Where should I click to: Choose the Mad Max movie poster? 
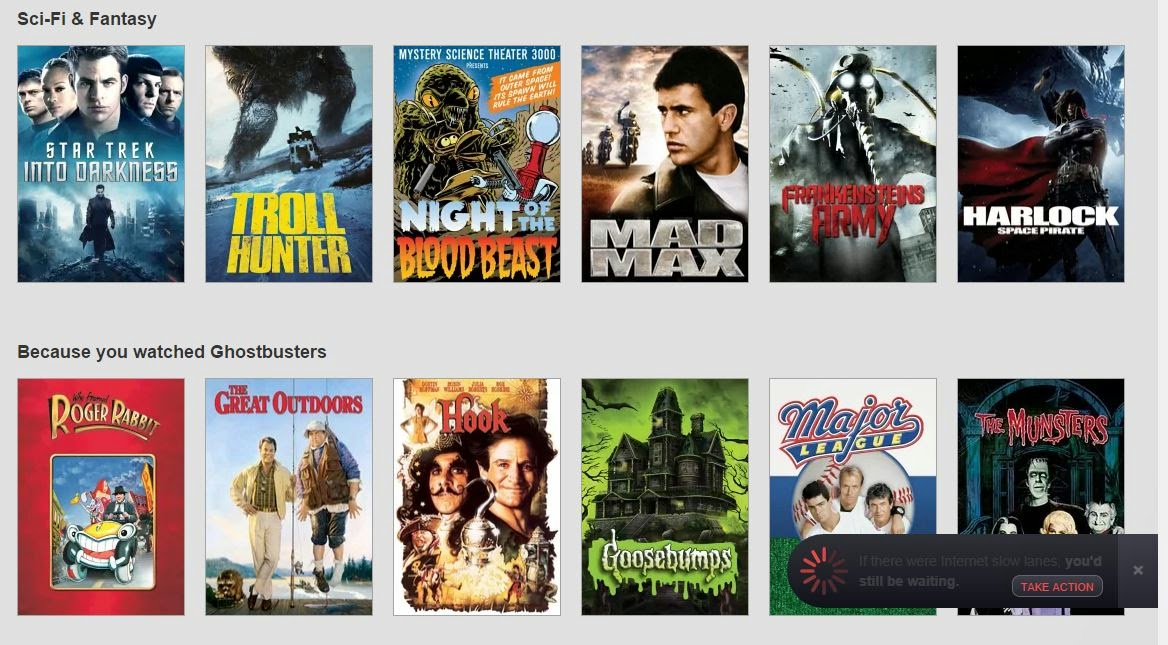coord(665,164)
